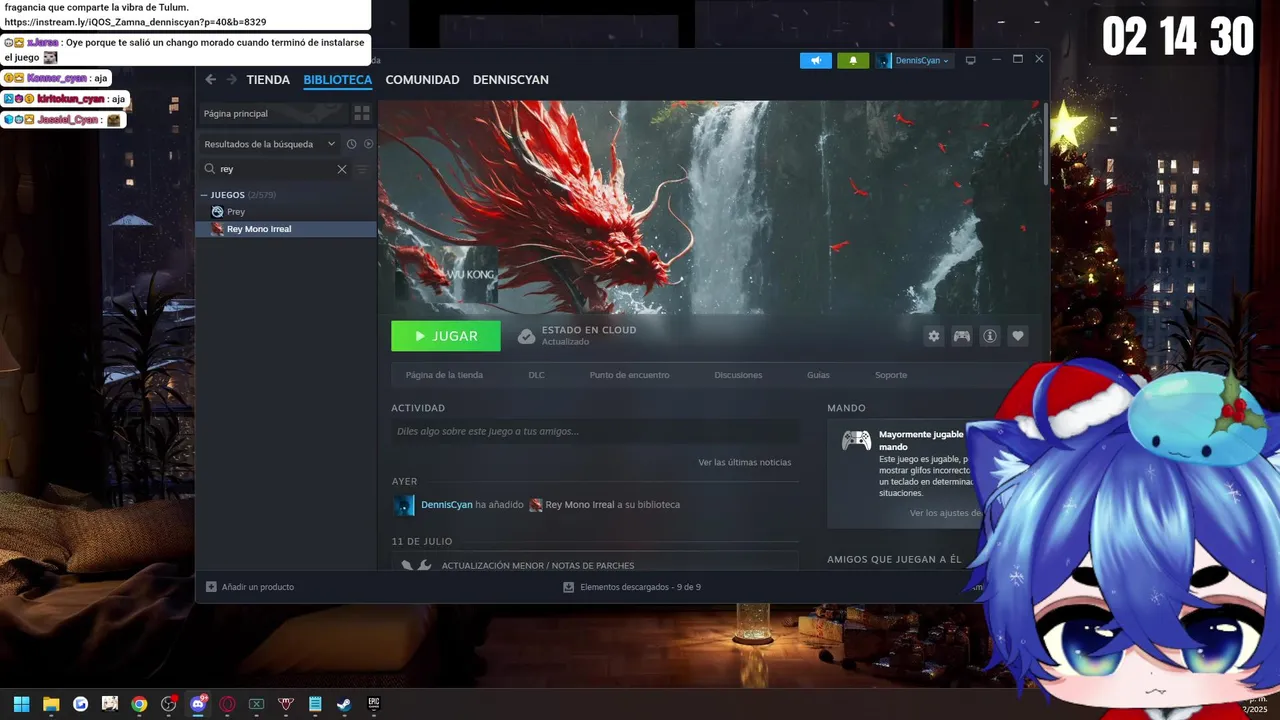Open Xbox Game Bar taskbar icon
Image resolution: width=1280 pixels, height=720 pixels.
[256, 704]
